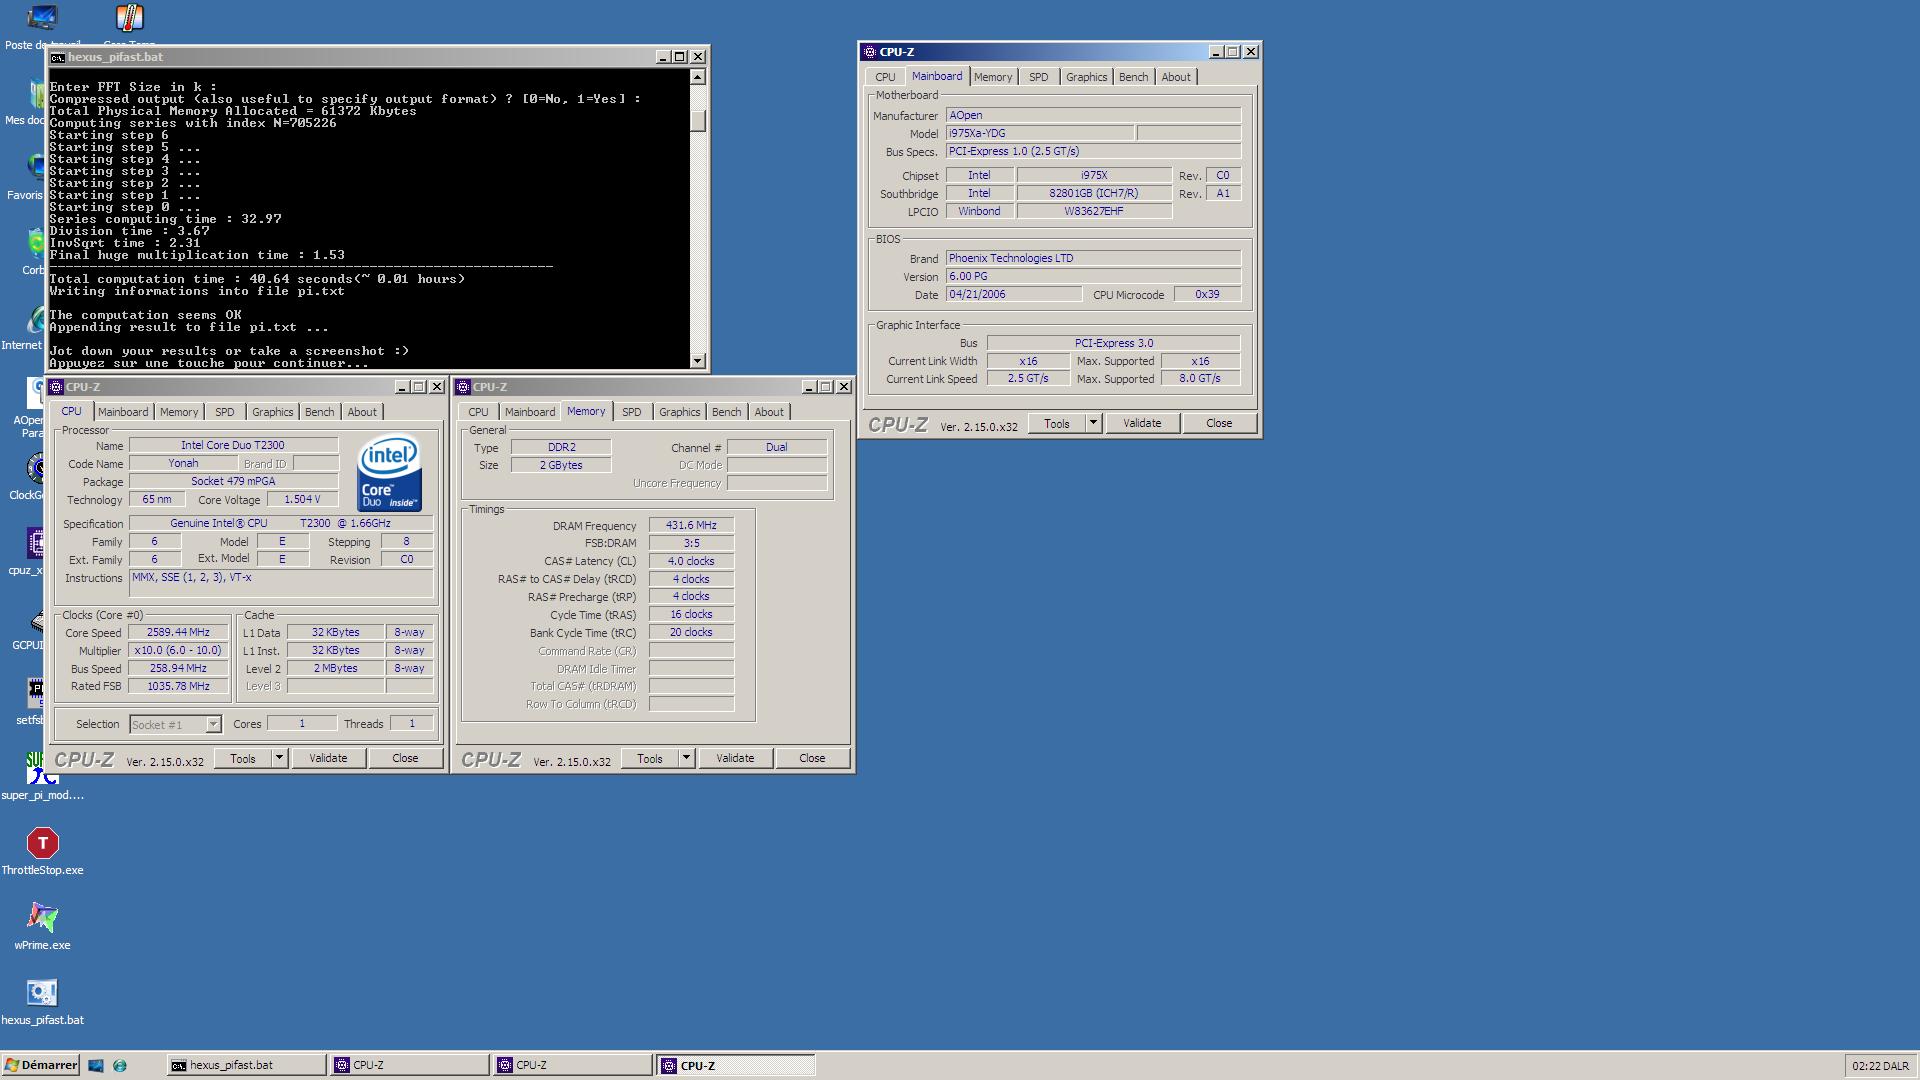The image size is (1920, 1080).
Task: Click Core Voltage value 1.504 V
Action: pos(302,499)
